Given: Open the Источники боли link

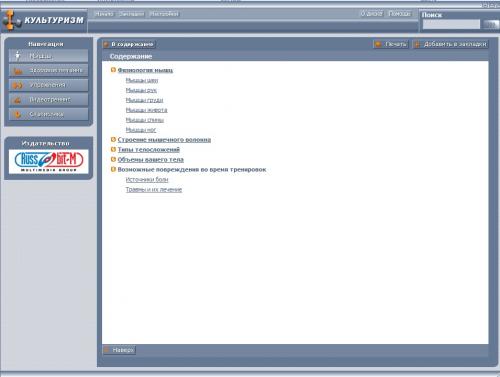Looking at the screenshot, I should pyautogui.click(x=147, y=179).
